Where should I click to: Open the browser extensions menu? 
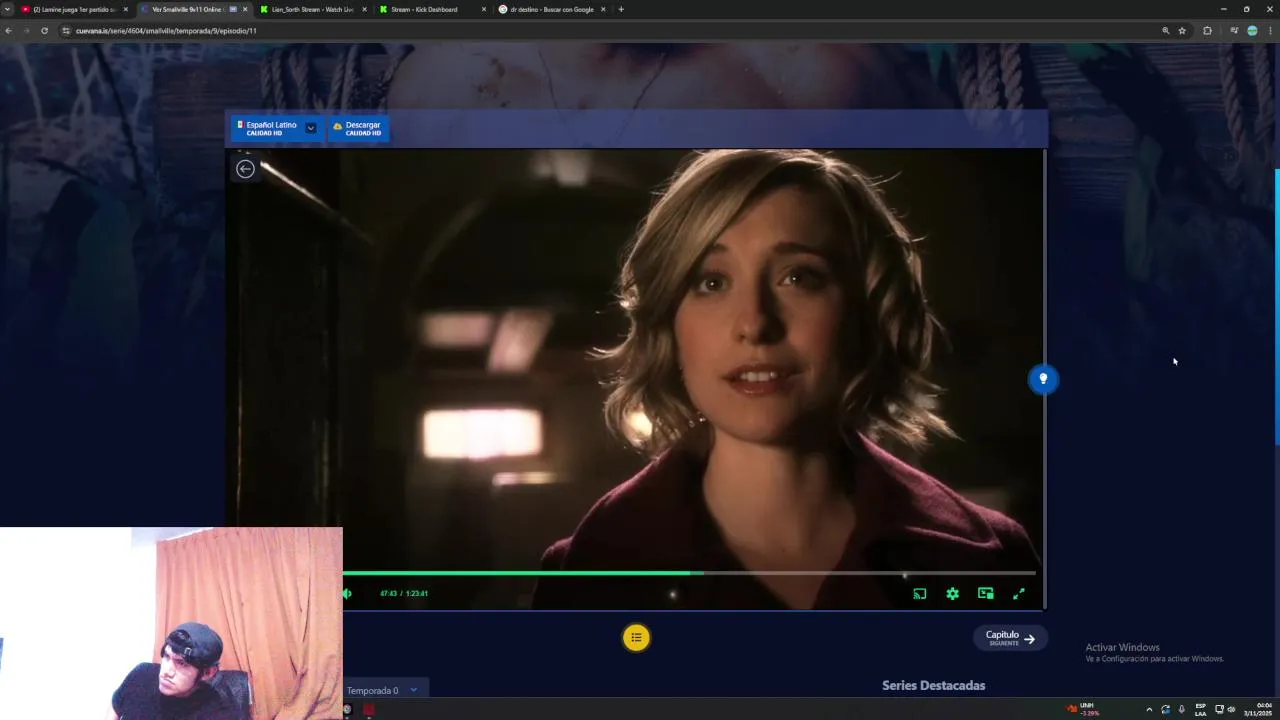(1207, 31)
